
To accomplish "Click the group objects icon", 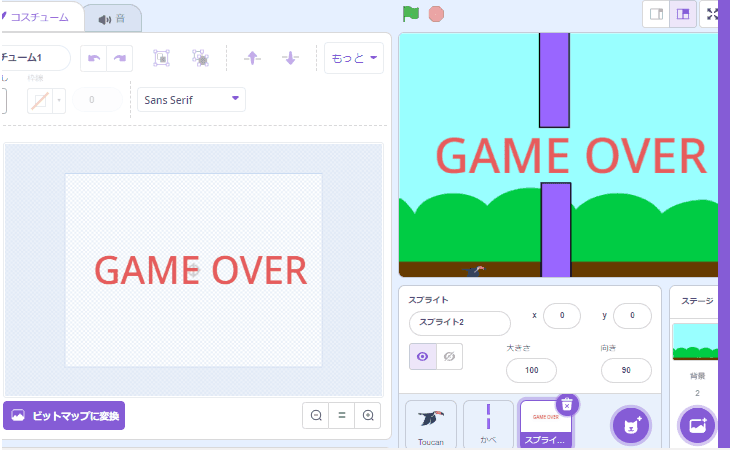I will 161,59.
